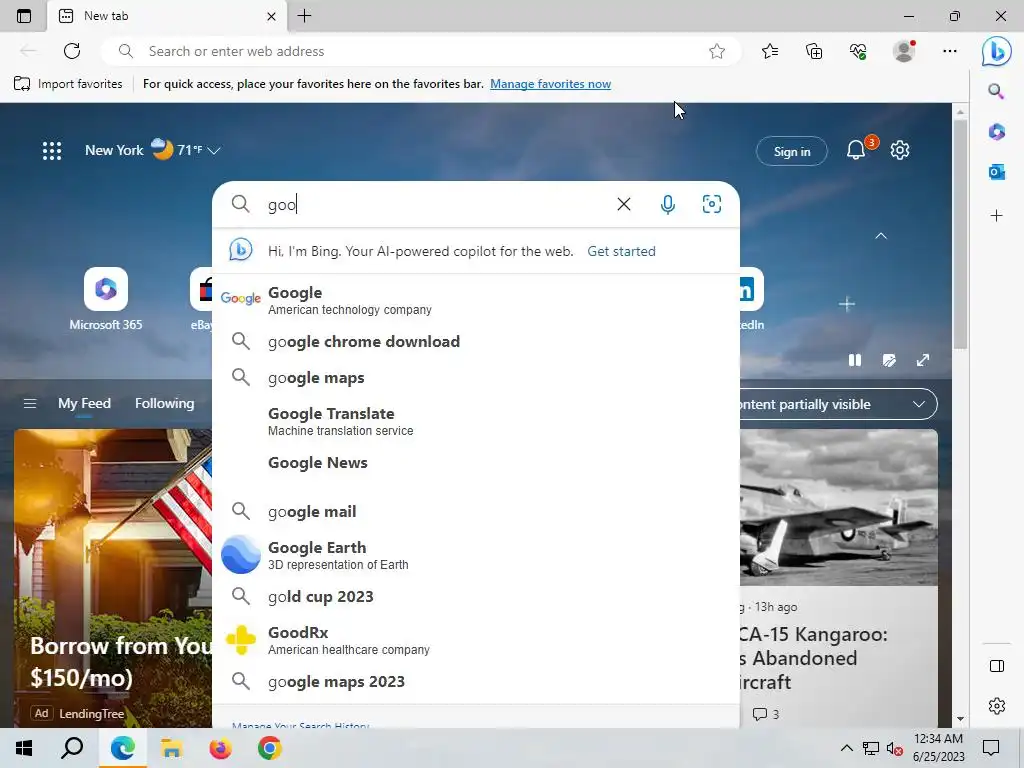Clear the search box text
The image size is (1024, 768).
pyautogui.click(x=624, y=204)
